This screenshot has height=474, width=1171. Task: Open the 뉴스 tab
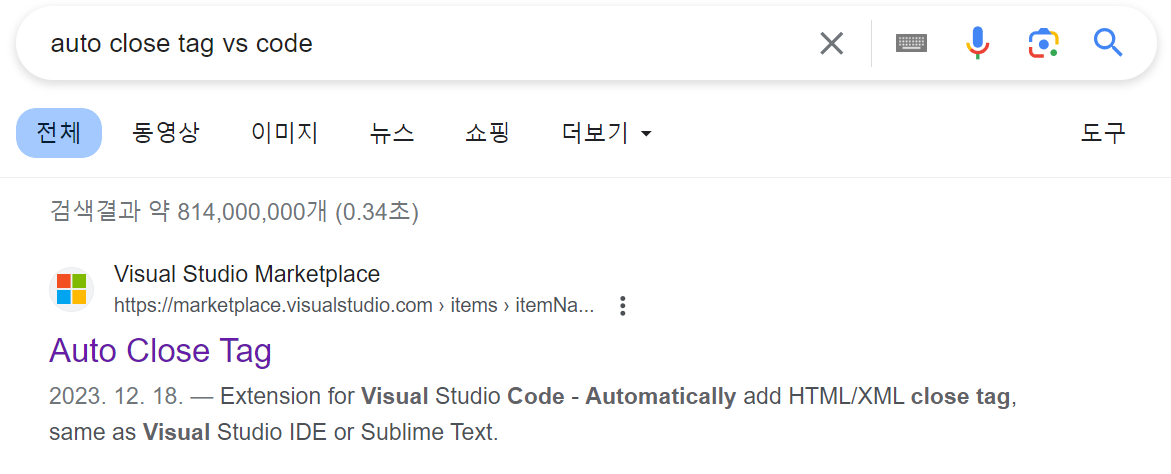pyautogui.click(x=391, y=133)
